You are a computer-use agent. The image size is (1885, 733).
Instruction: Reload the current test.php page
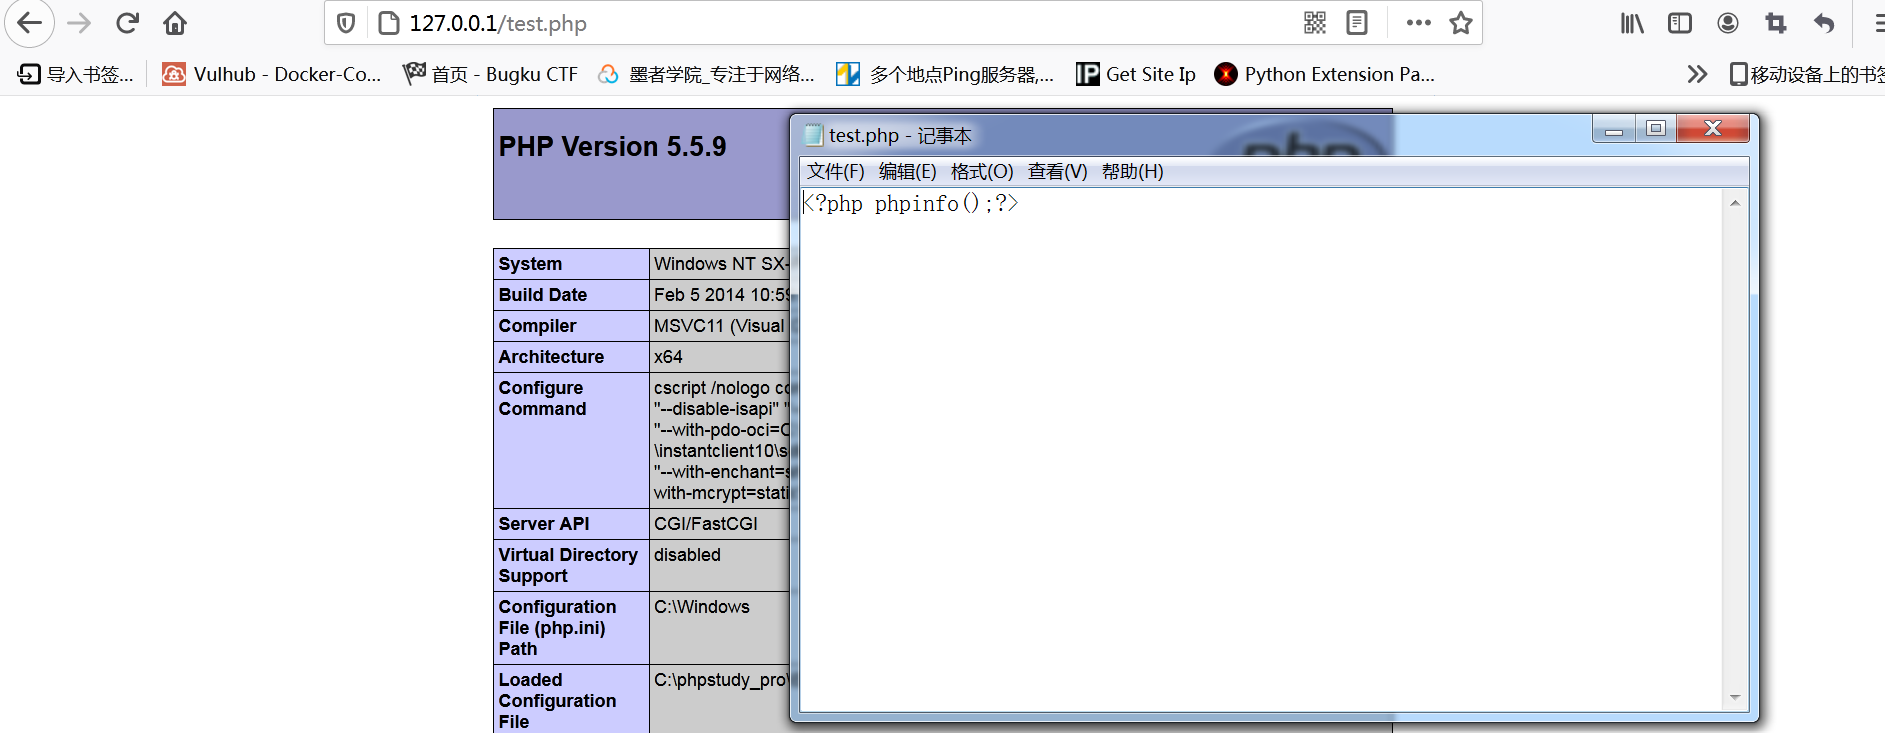[x=127, y=23]
